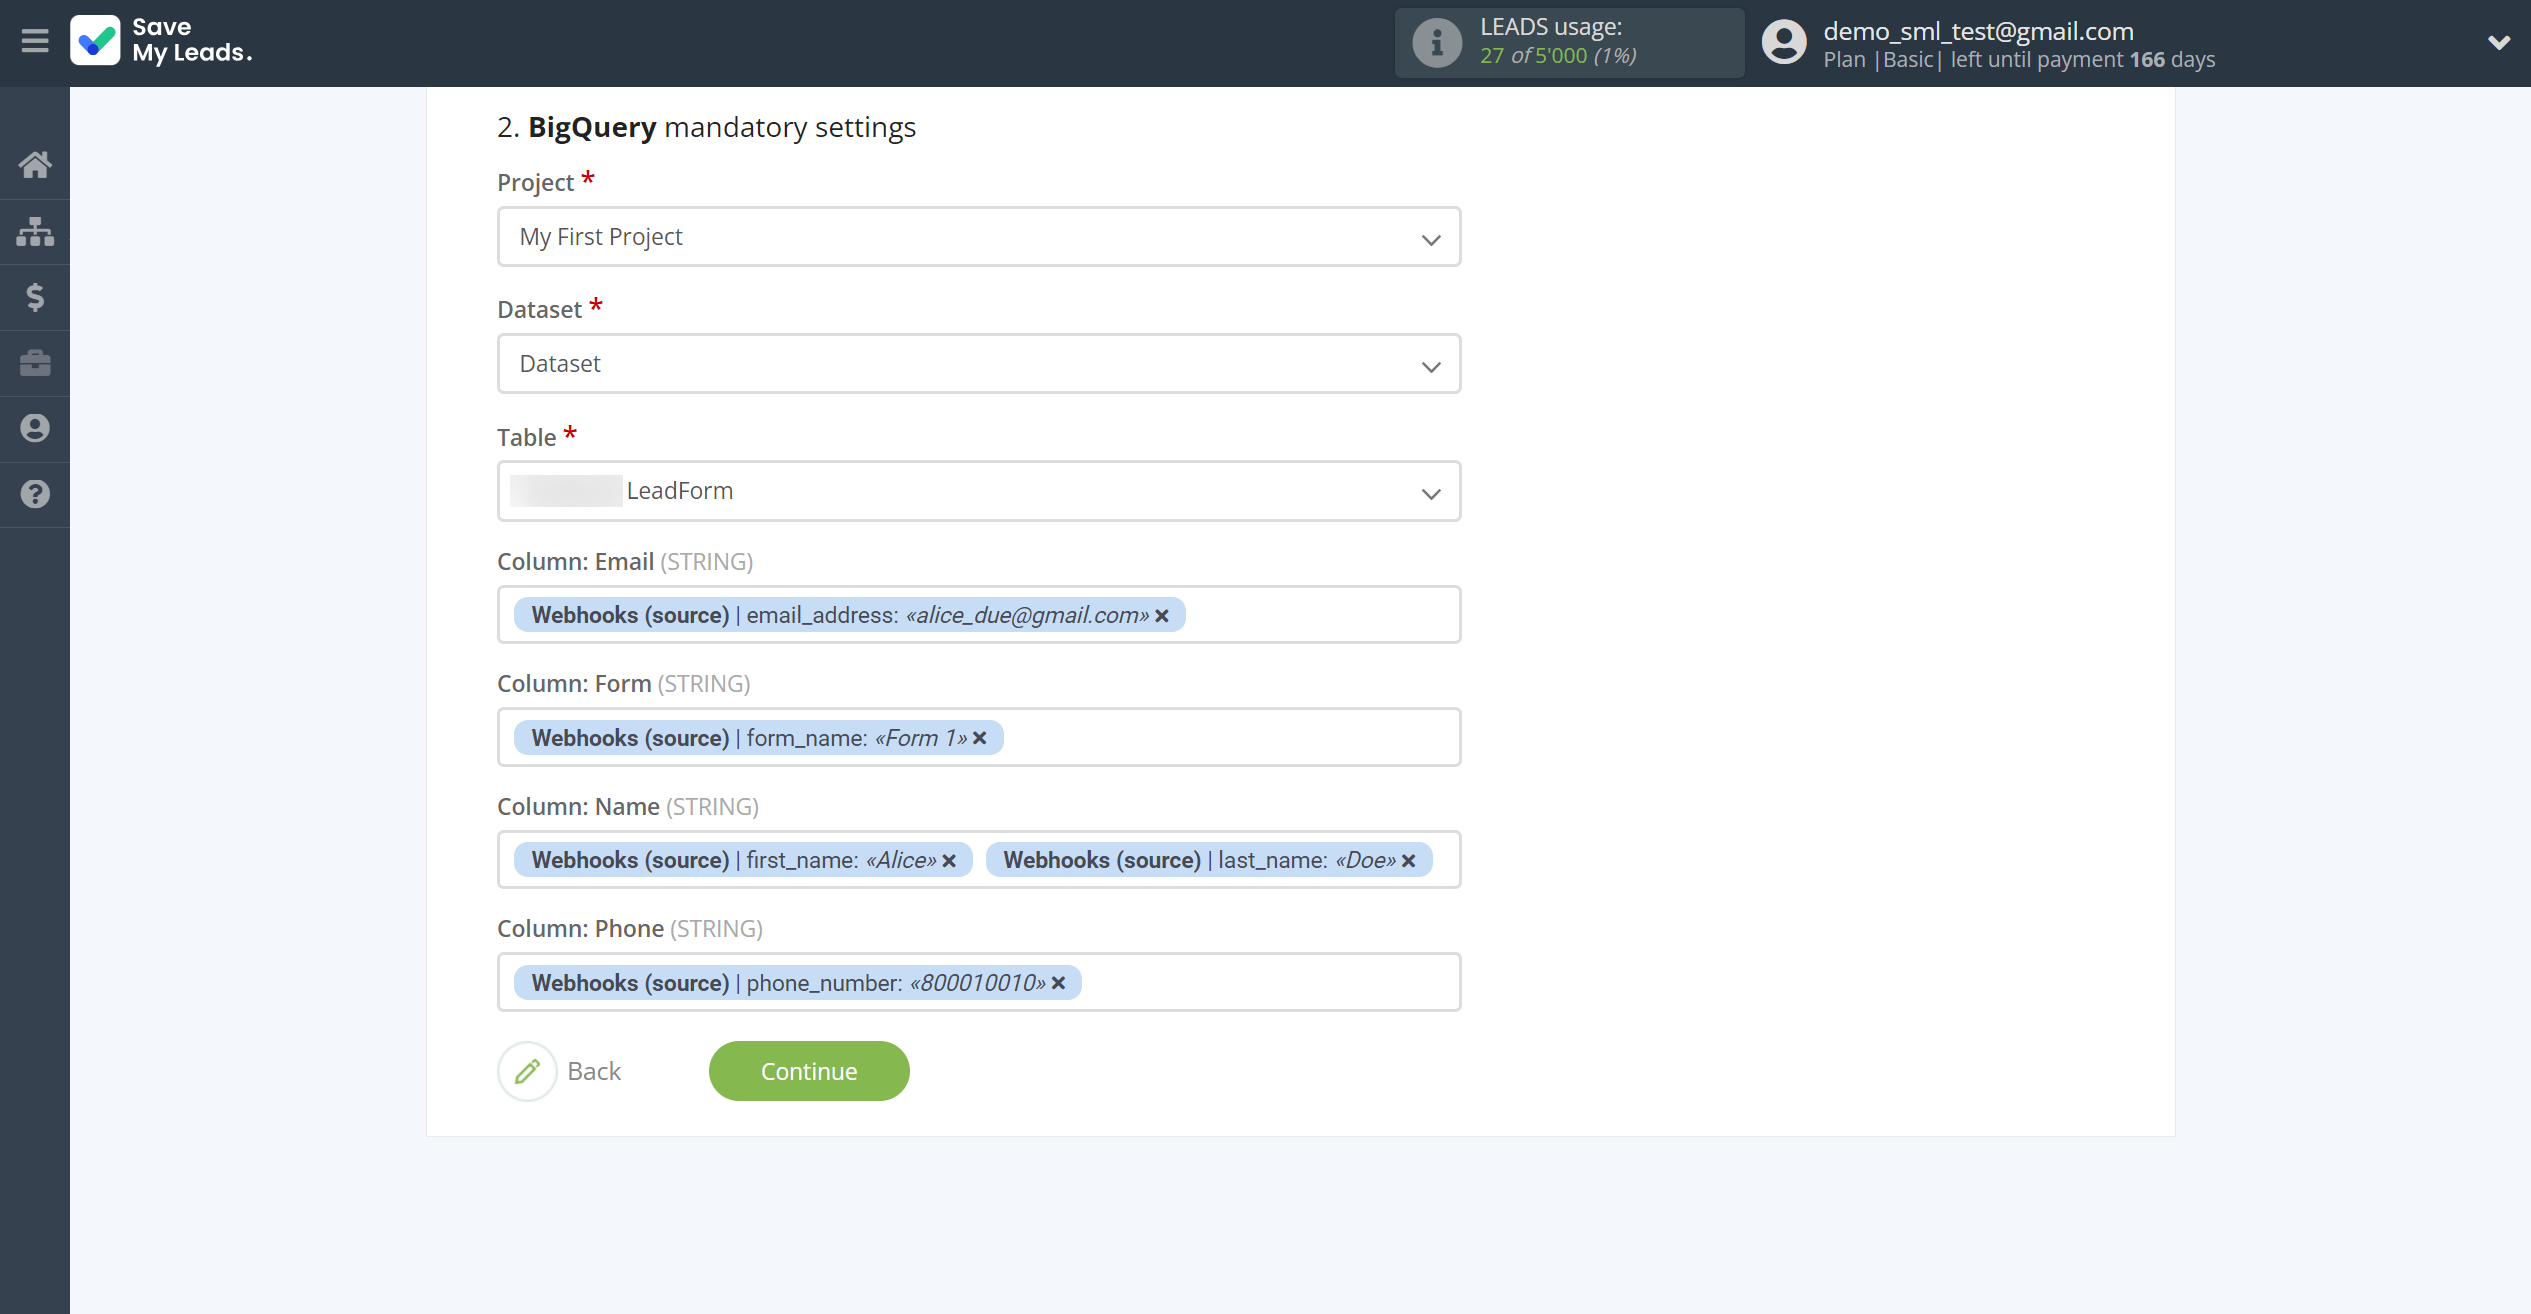2531x1314 pixels.
Task: Open the Table LeadForm dropdown
Action: (979, 491)
